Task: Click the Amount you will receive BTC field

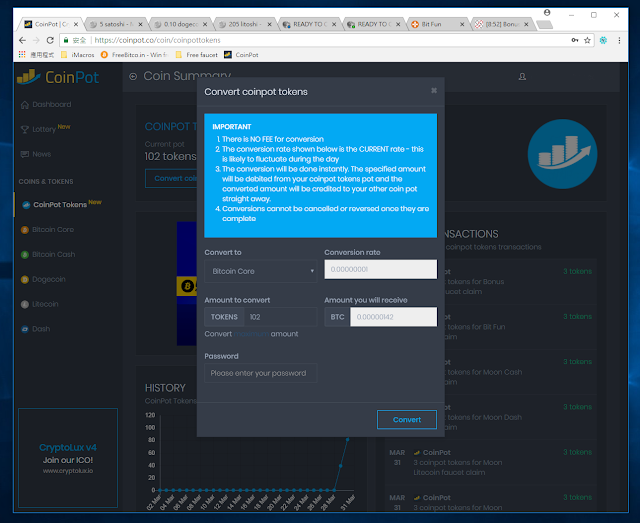Action: tap(393, 317)
